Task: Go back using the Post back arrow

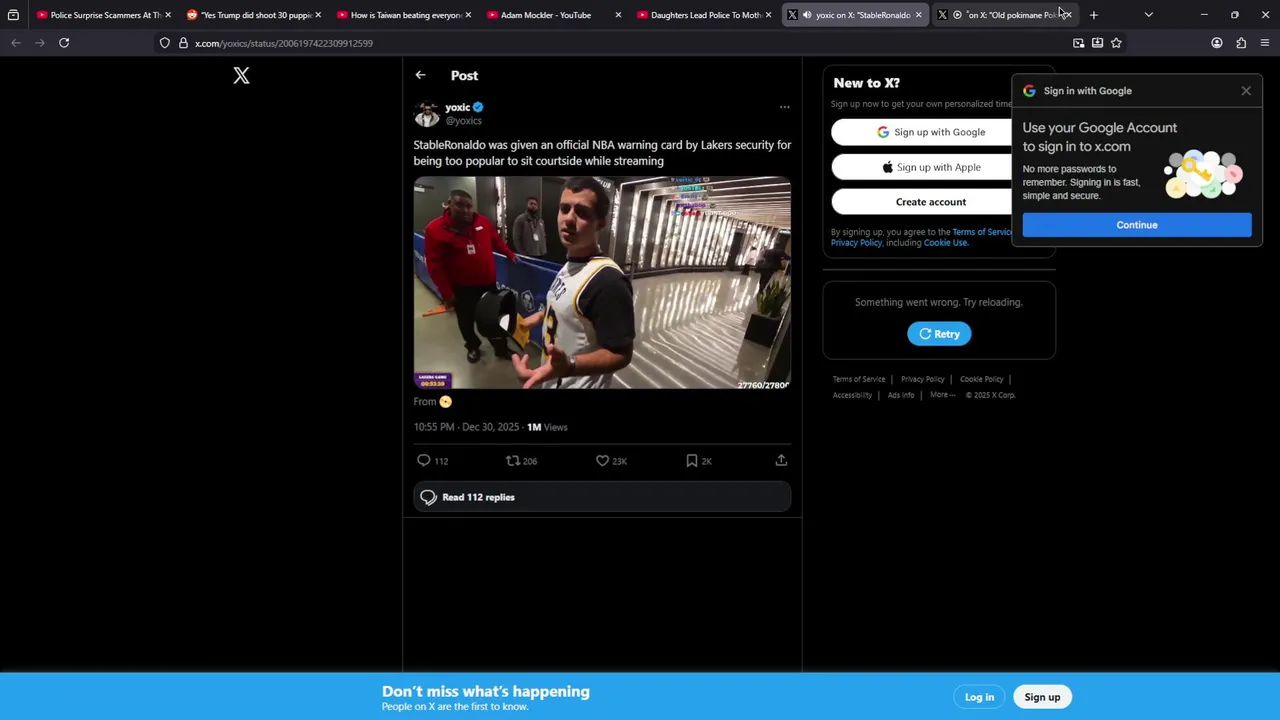Action: tap(420, 75)
